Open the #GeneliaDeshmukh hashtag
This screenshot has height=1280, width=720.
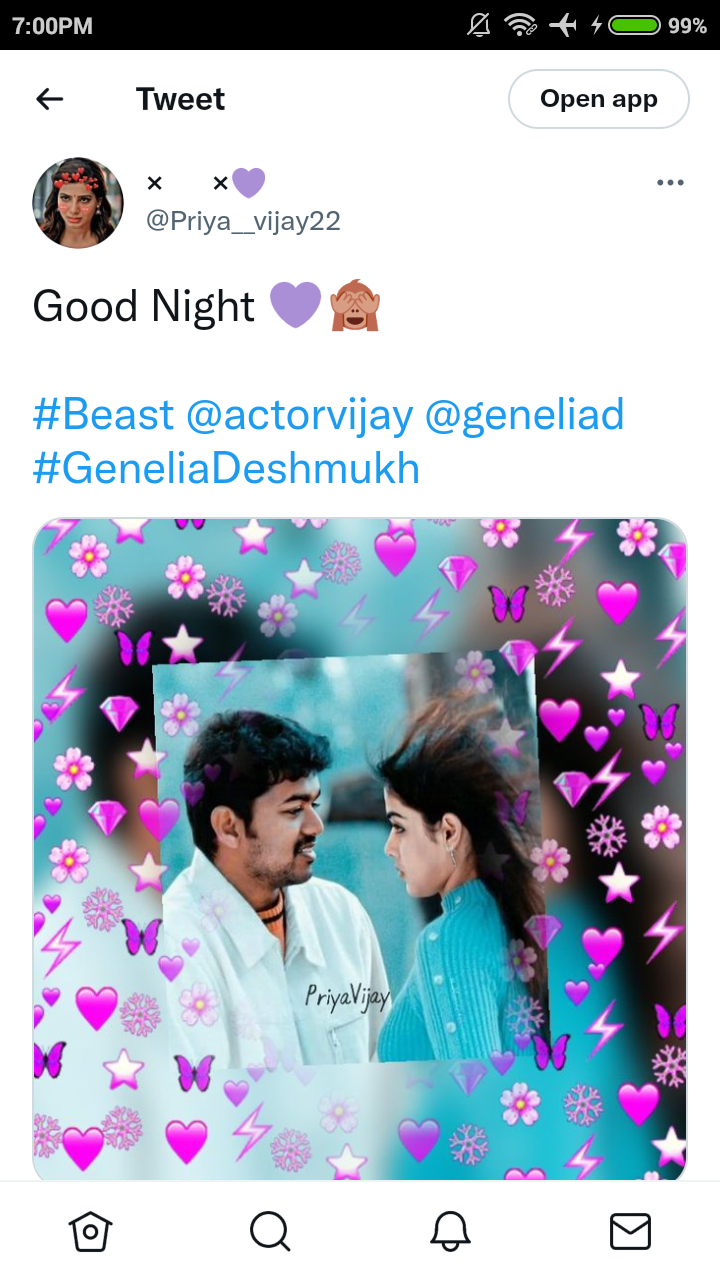[227, 469]
